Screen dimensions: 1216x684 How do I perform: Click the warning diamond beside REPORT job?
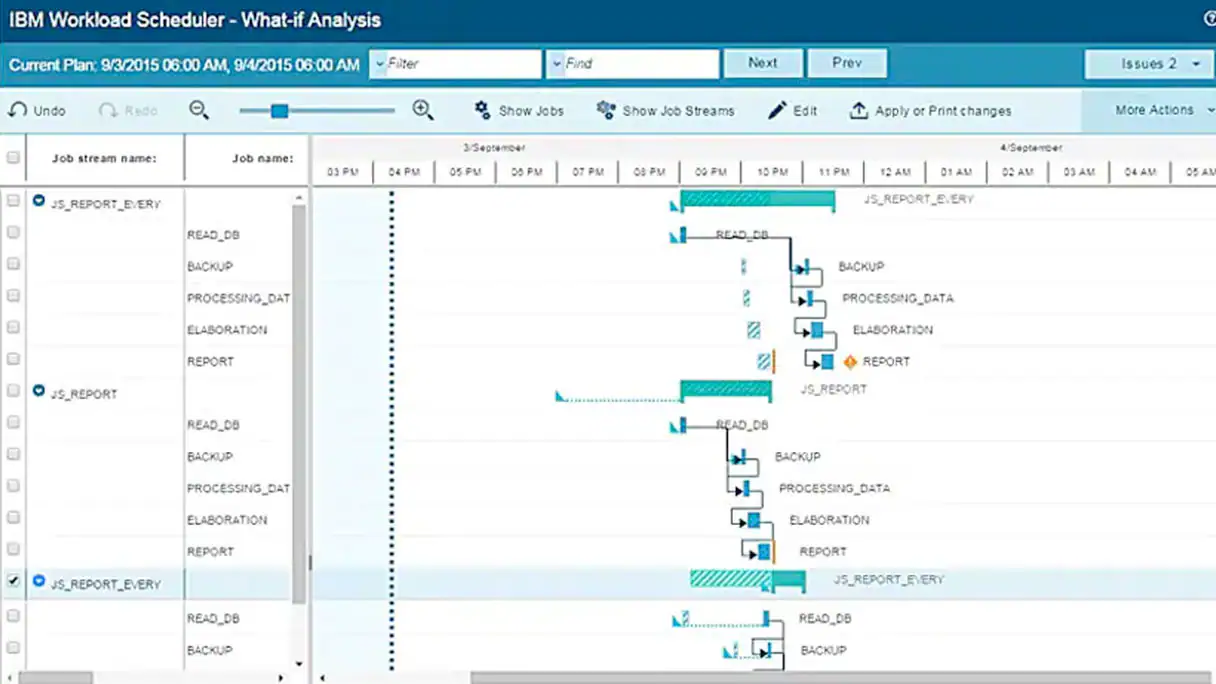click(848, 362)
